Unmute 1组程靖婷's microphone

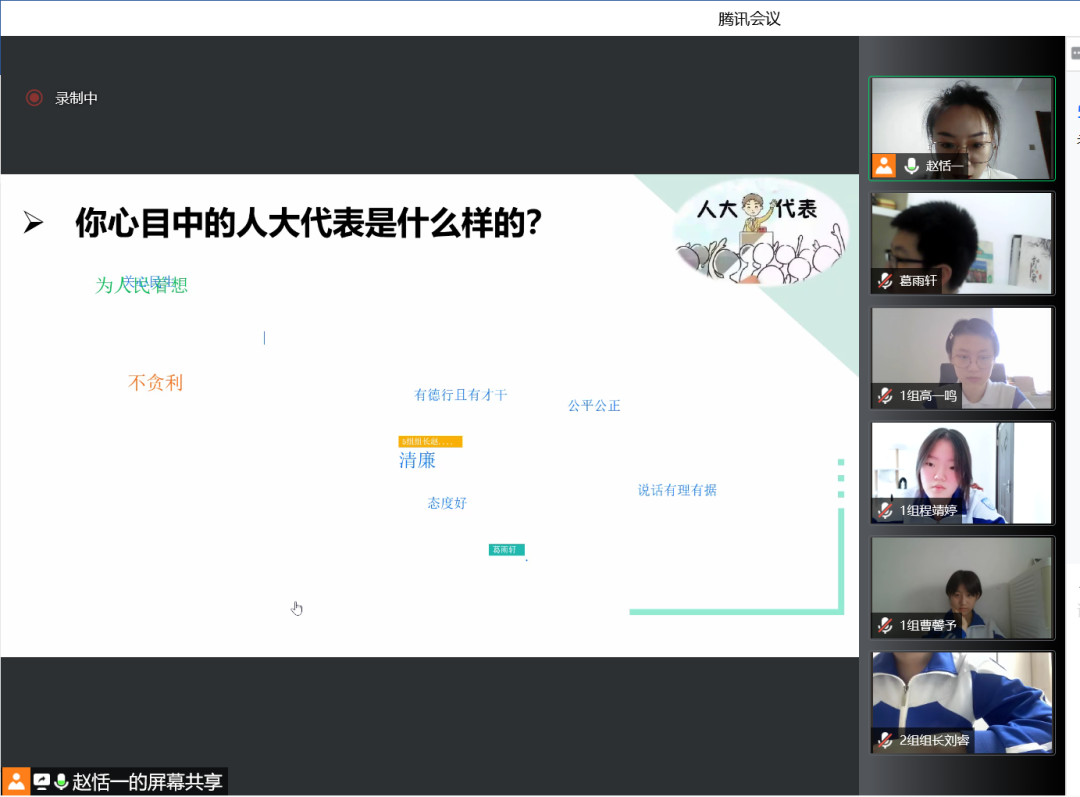[884, 512]
